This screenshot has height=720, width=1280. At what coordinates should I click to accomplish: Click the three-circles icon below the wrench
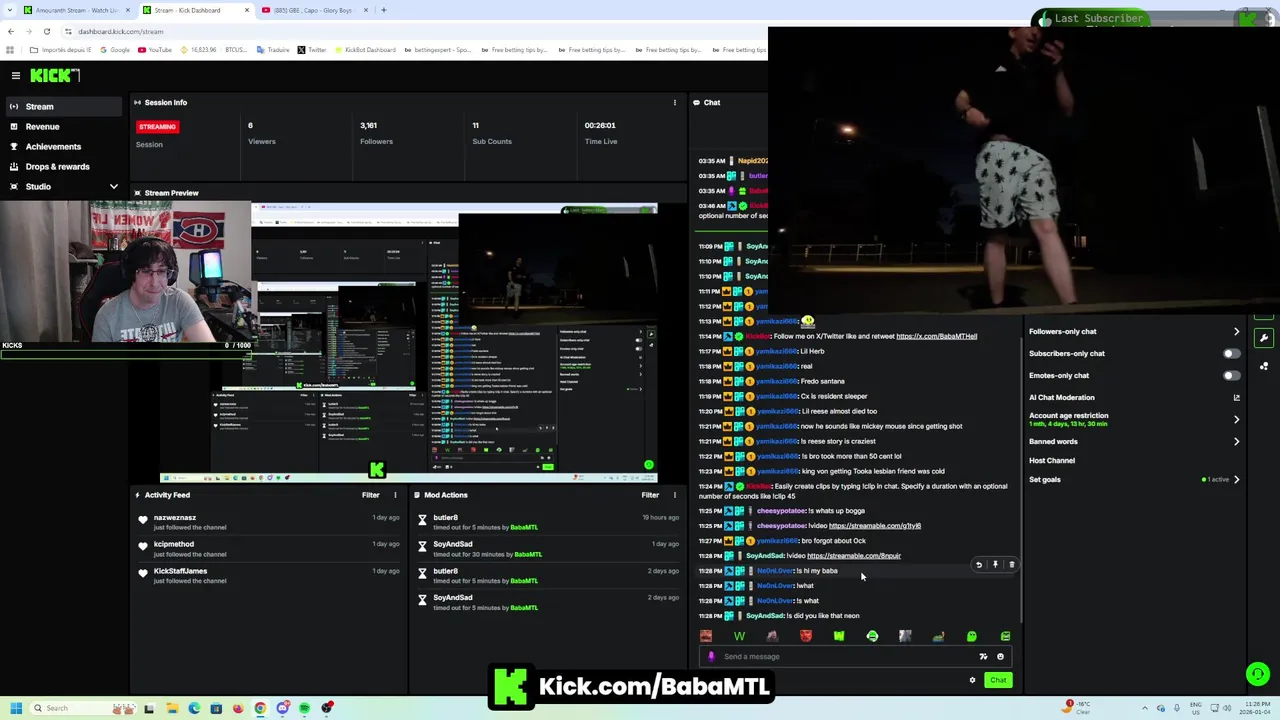tap(1264, 366)
